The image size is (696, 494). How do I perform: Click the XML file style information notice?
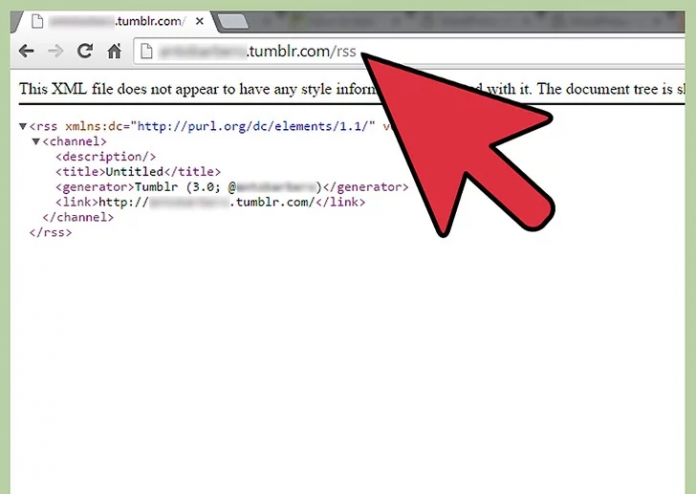(x=200, y=88)
